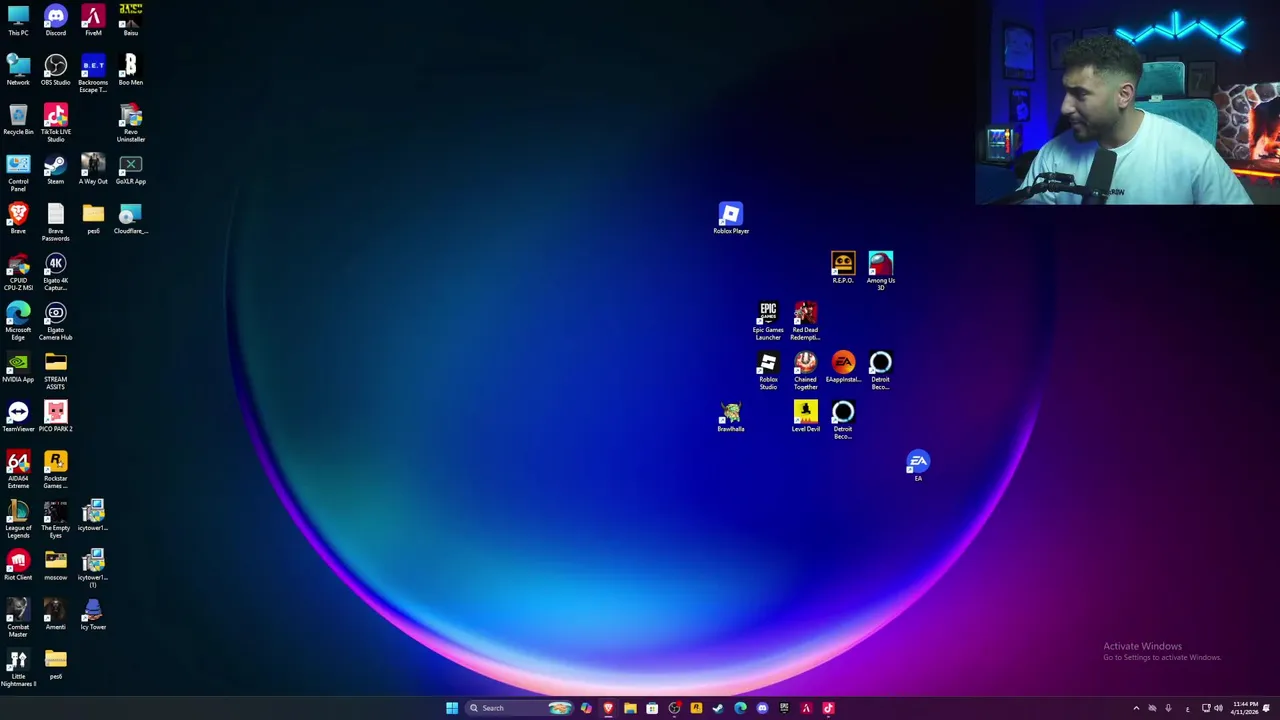Image resolution: width=1280 pixels, height=720 pixels.
Task: Select the Epic Games Launcher icon
Action: tap(768, 321)
